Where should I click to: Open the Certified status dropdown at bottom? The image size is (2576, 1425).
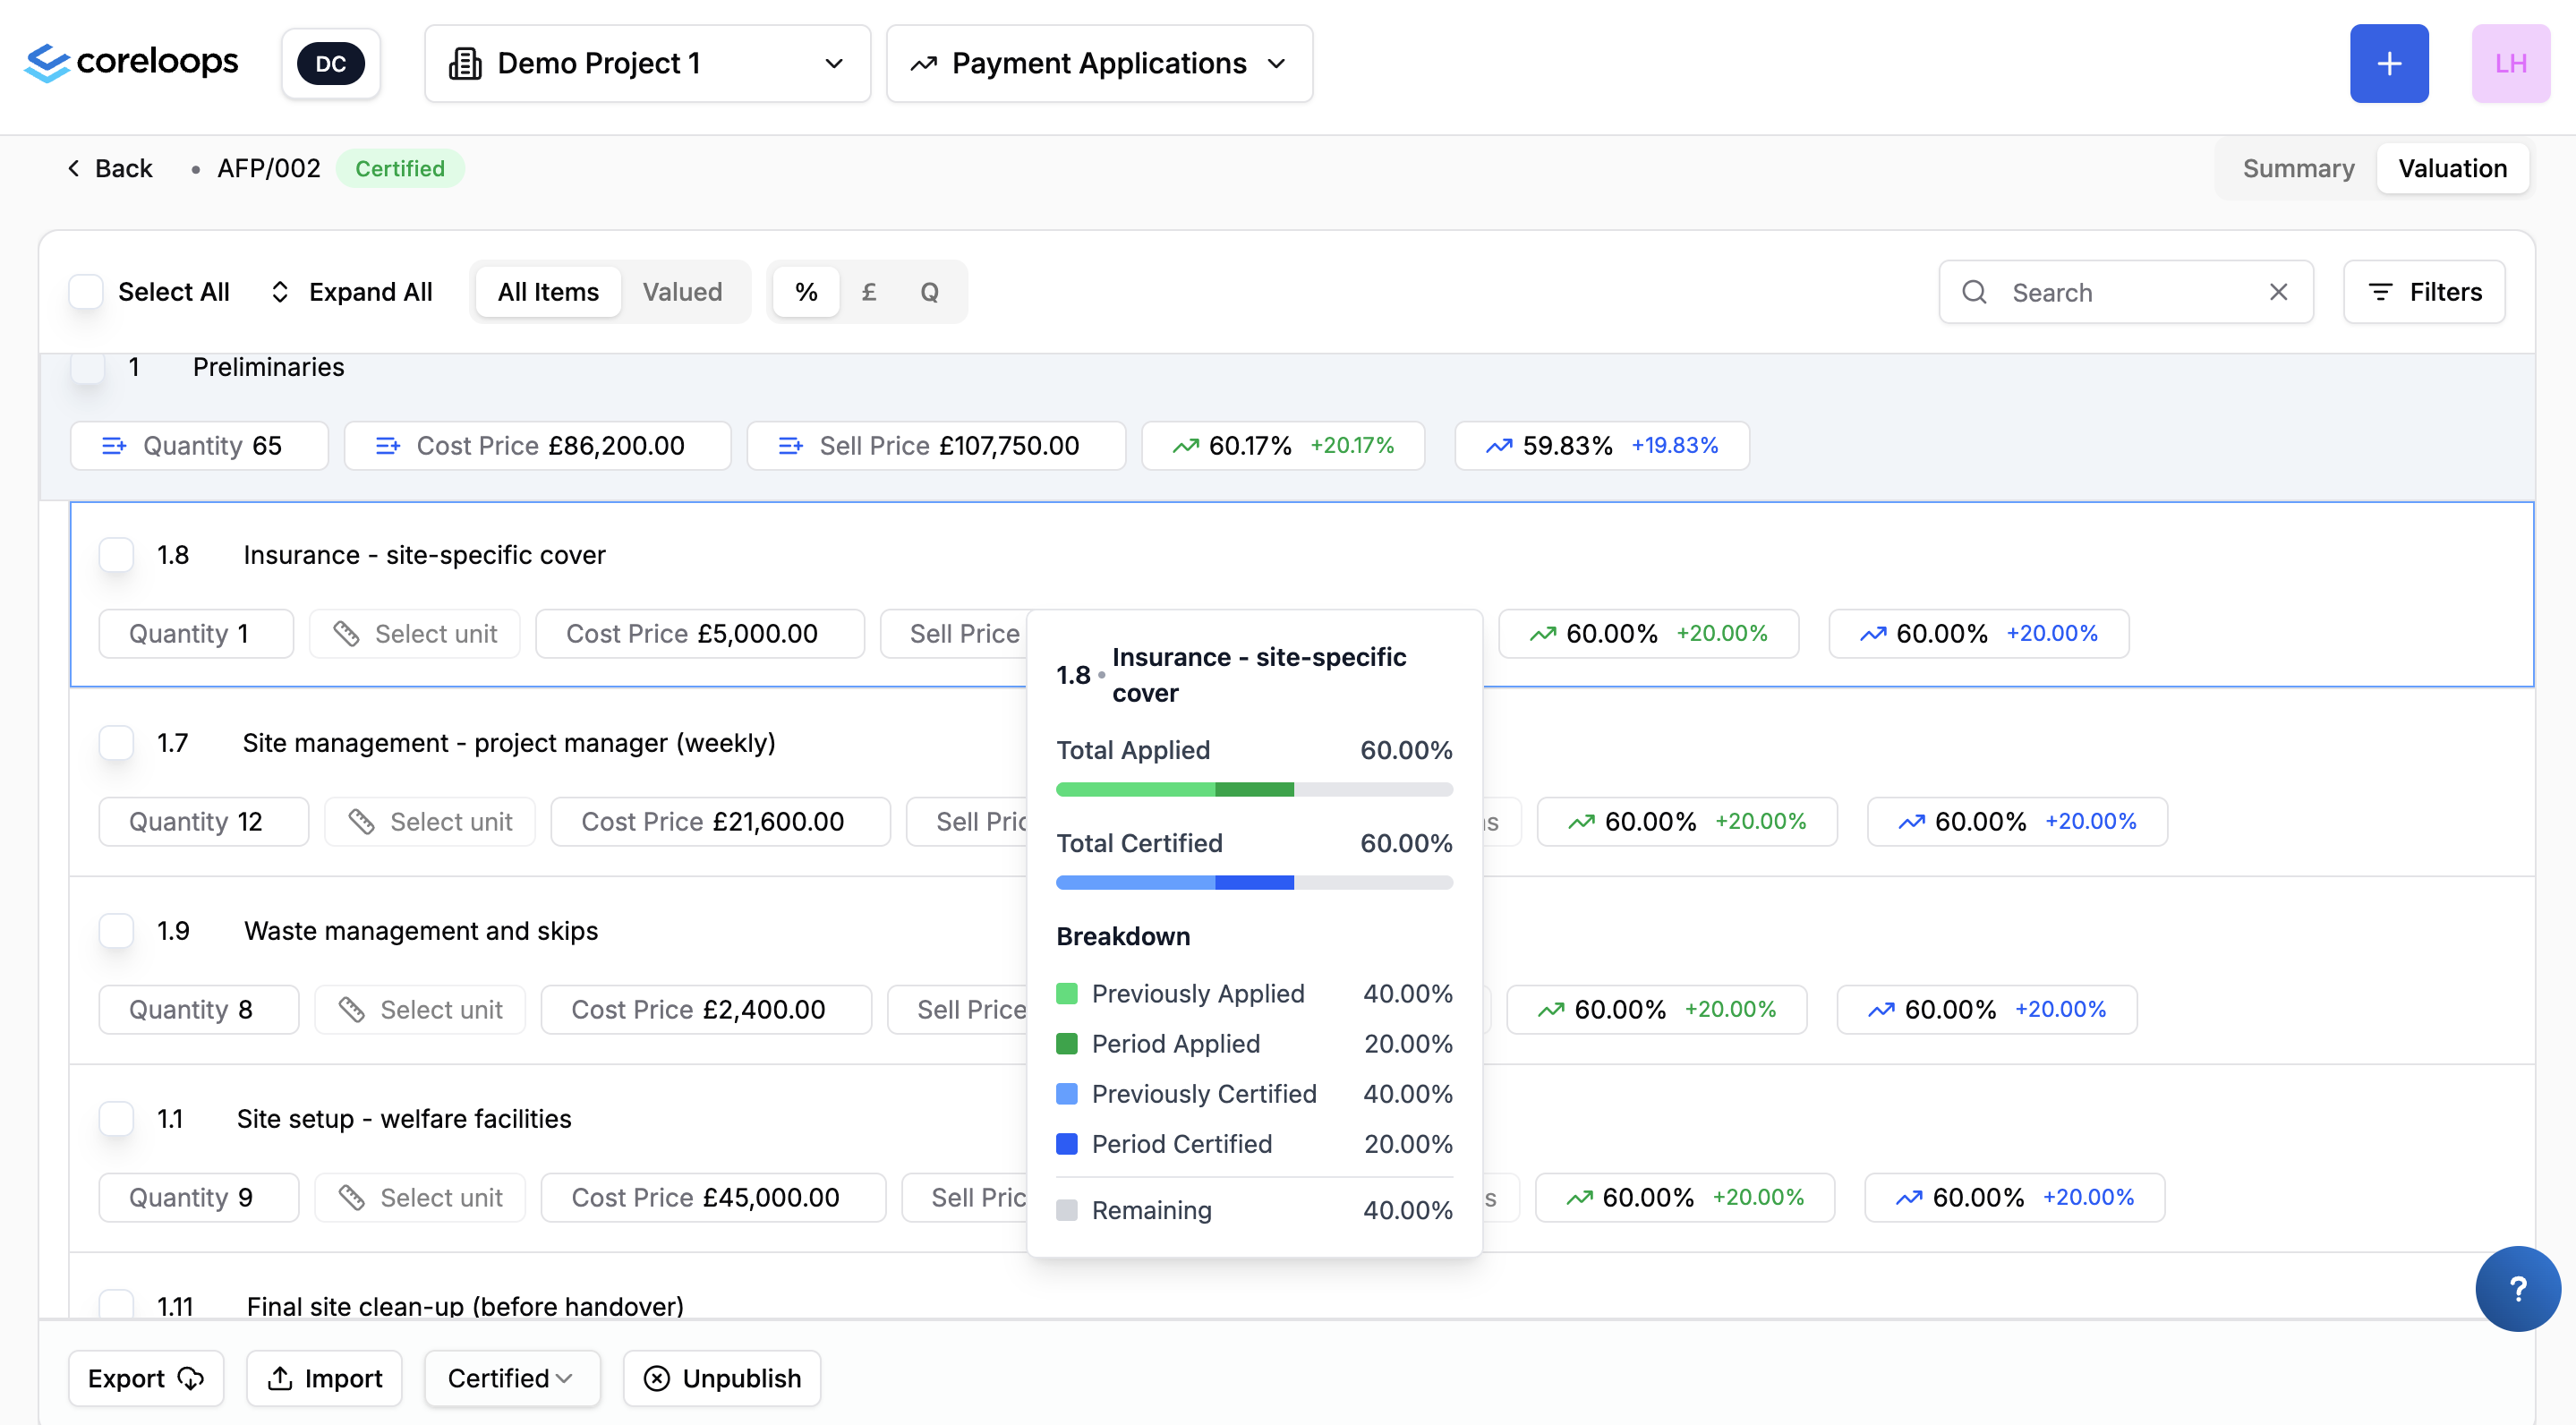[x=511, y=1378]
